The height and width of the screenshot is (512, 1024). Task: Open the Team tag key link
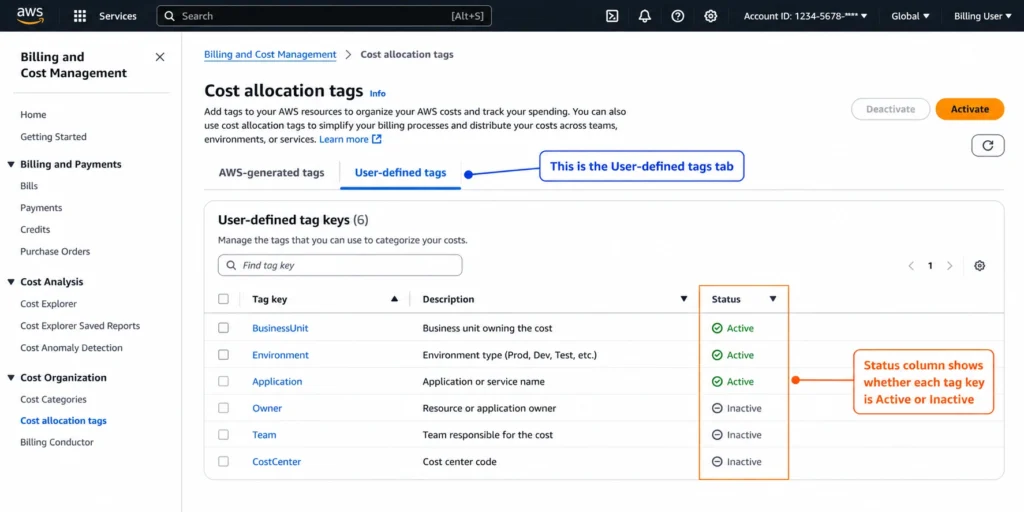point(264,435)
